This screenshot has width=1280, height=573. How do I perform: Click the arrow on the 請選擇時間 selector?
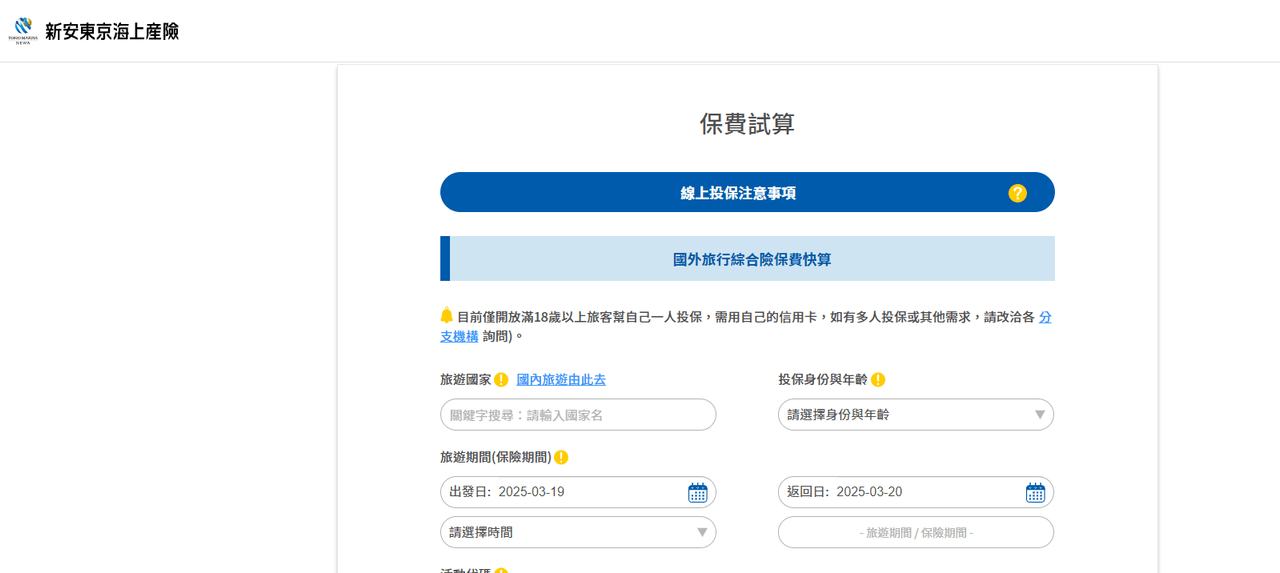pyautogui.click(x=702, y=533)
